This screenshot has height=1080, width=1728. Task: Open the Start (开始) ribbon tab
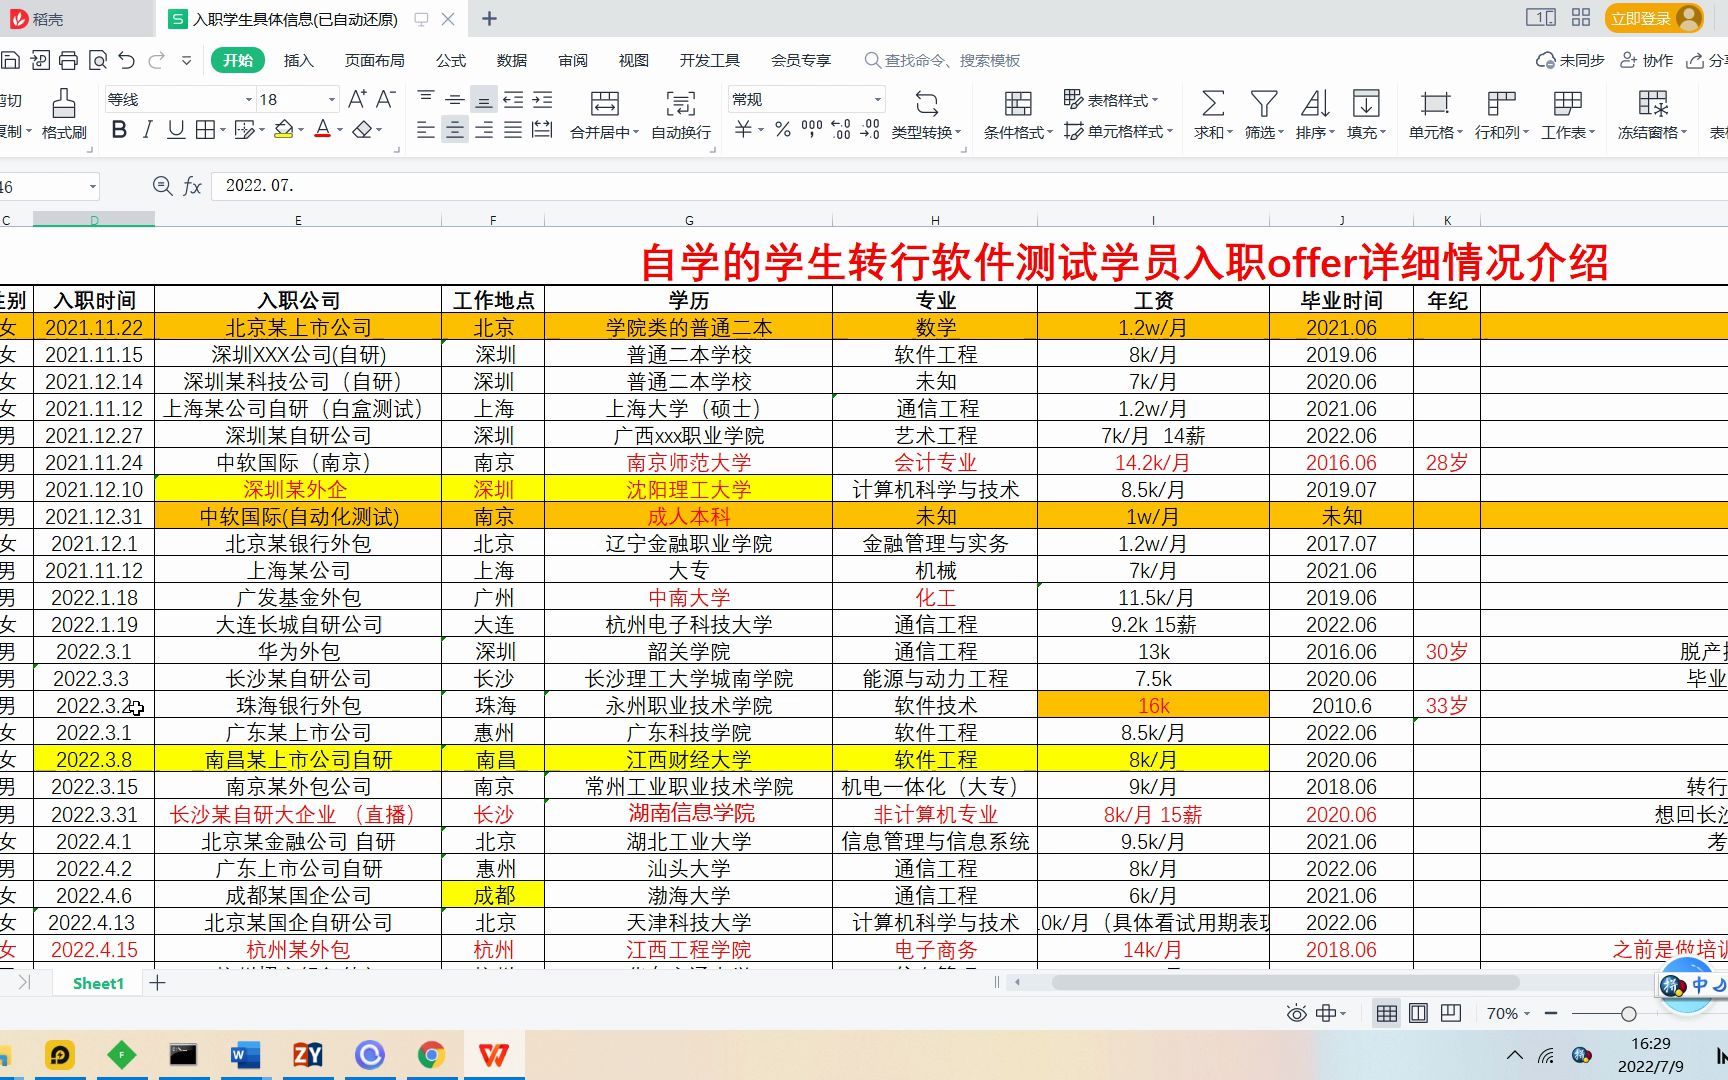pyautogui.click(x=238, y=60)
